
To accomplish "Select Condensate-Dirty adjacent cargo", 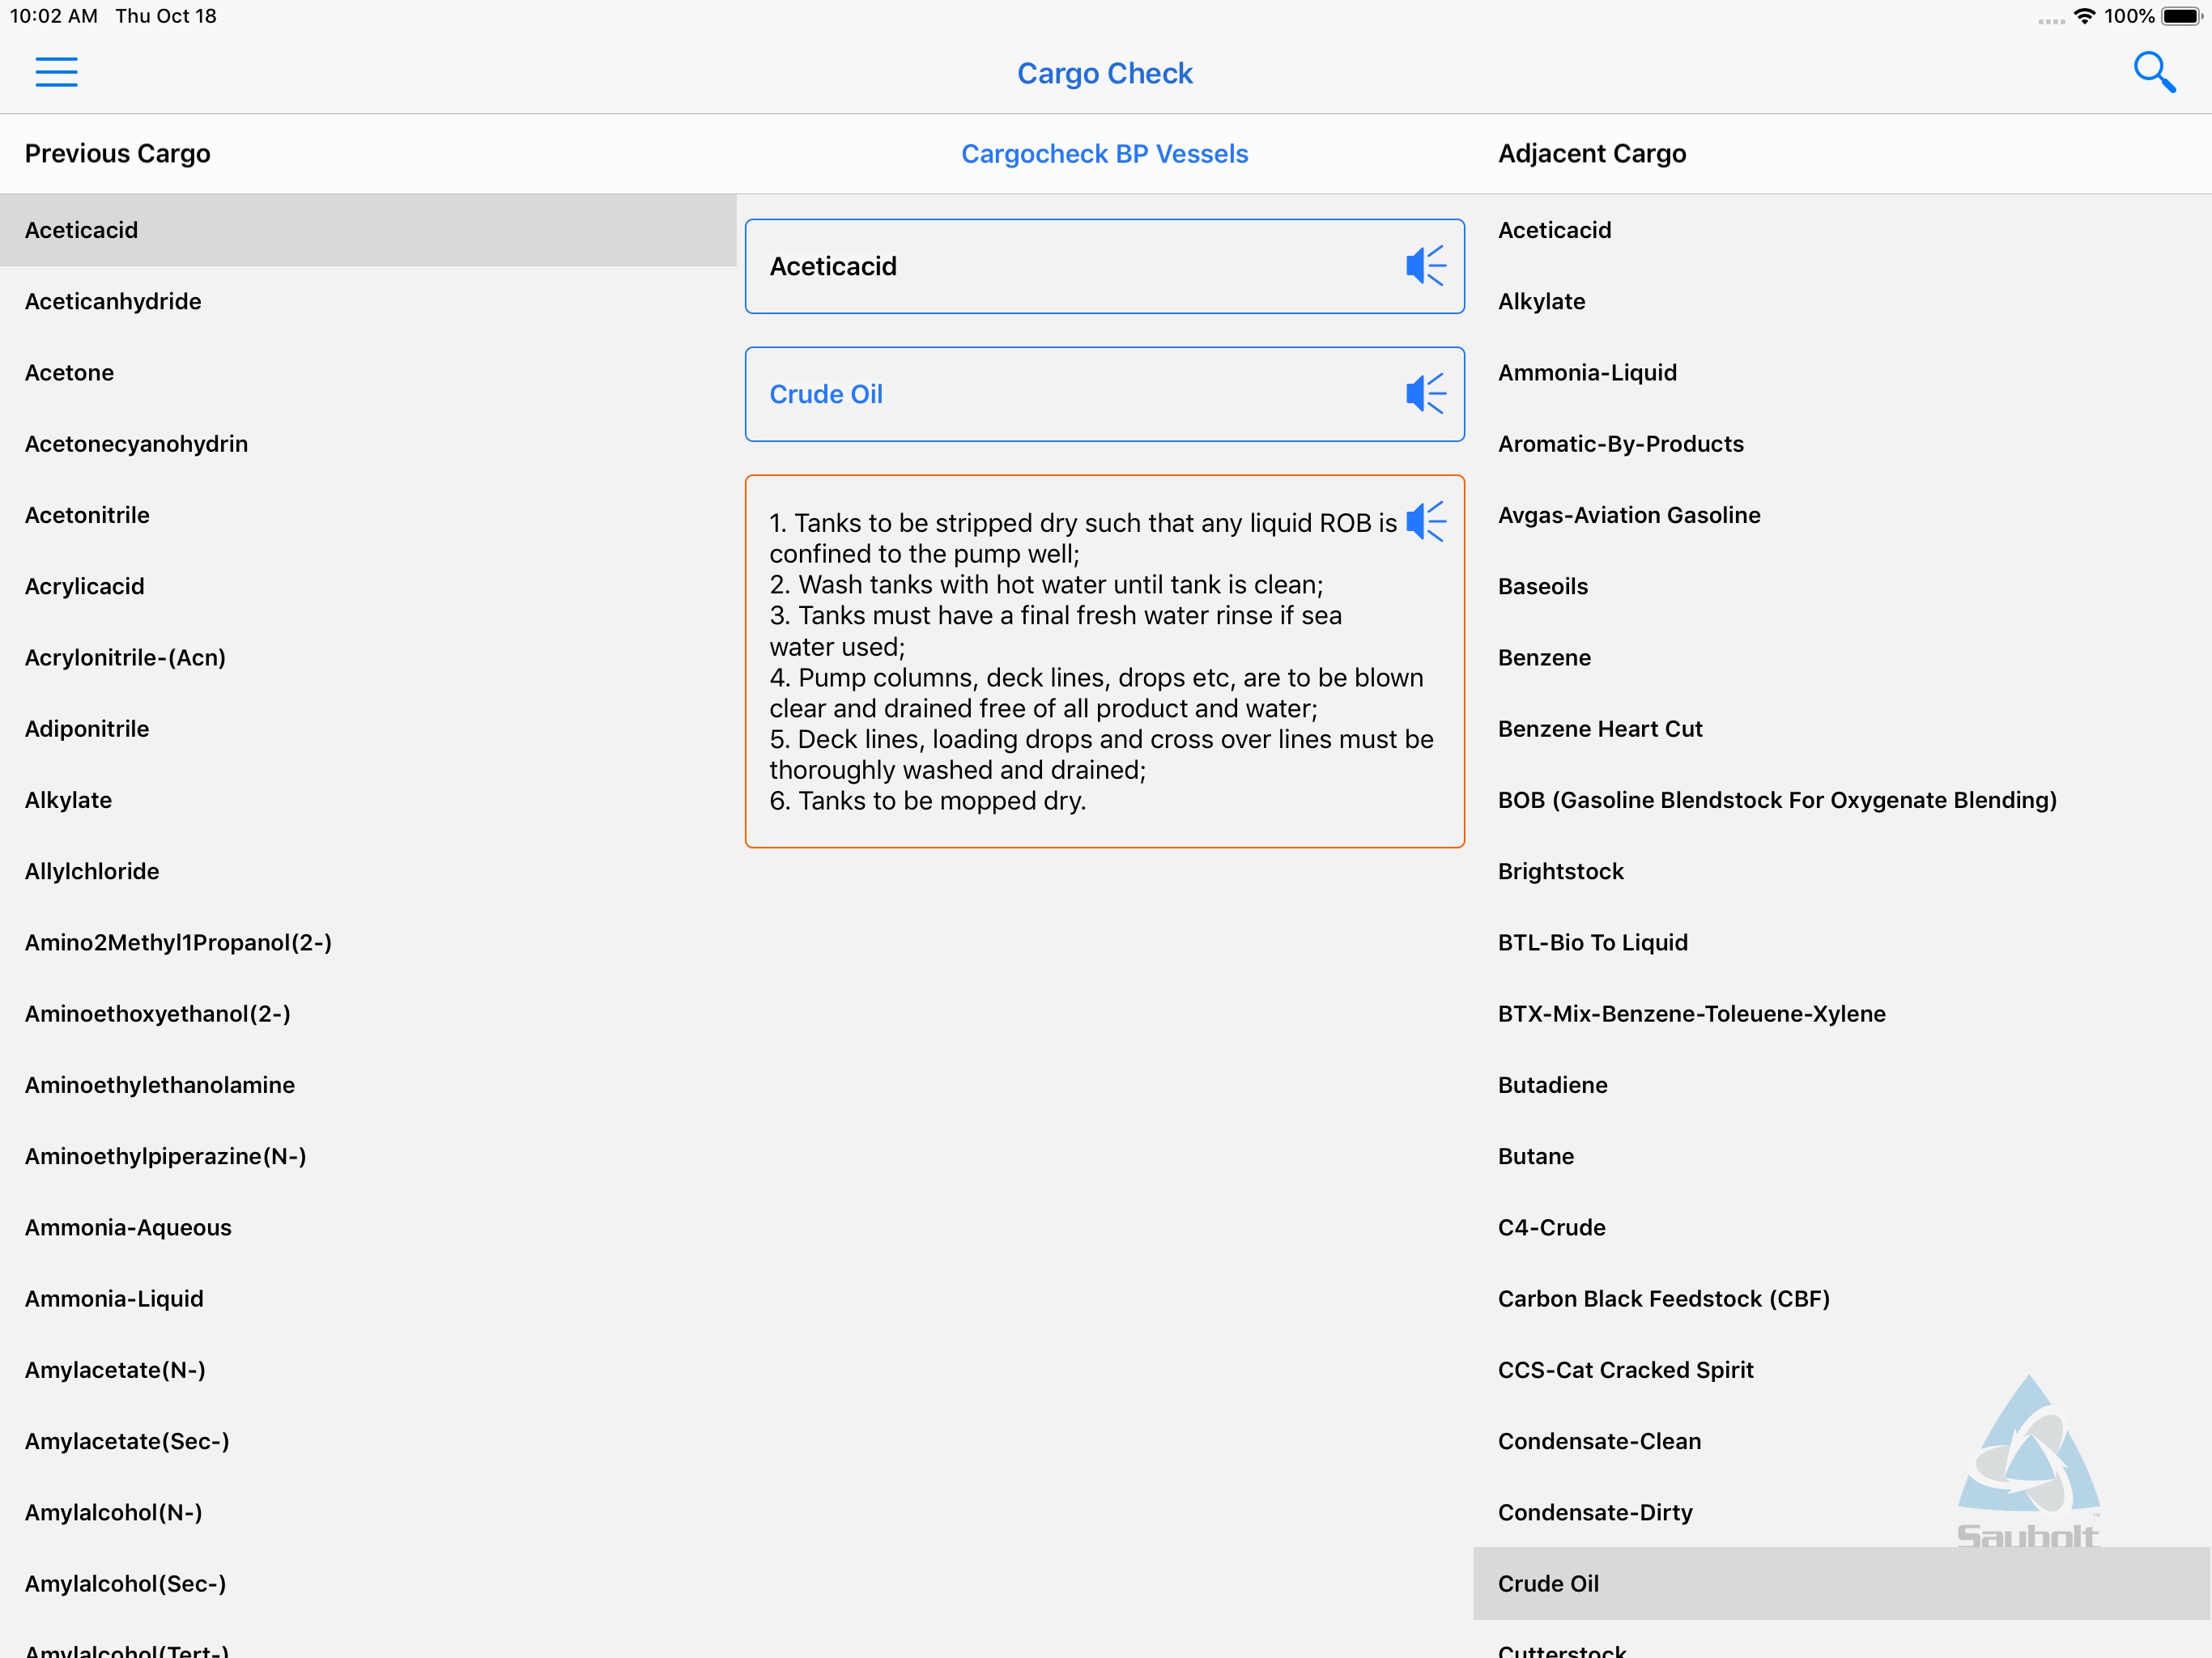I will click(x=1842, y=1512).
